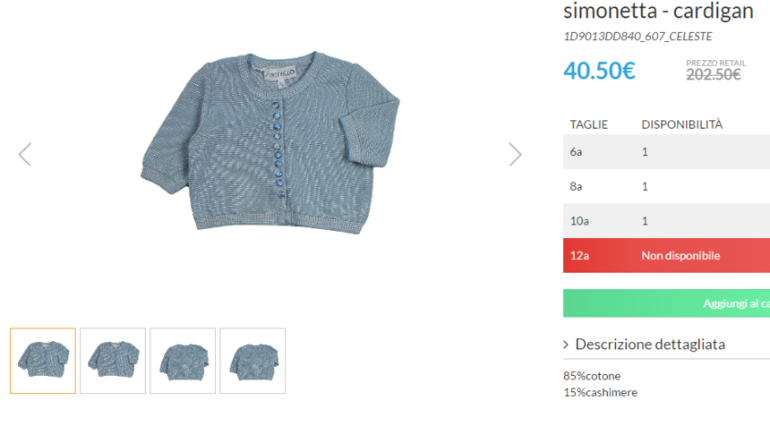The width and height of the screenshot is (770, 426).
Task: Expand Descrizione dettagliata section
Action: [x=649, y=344]
